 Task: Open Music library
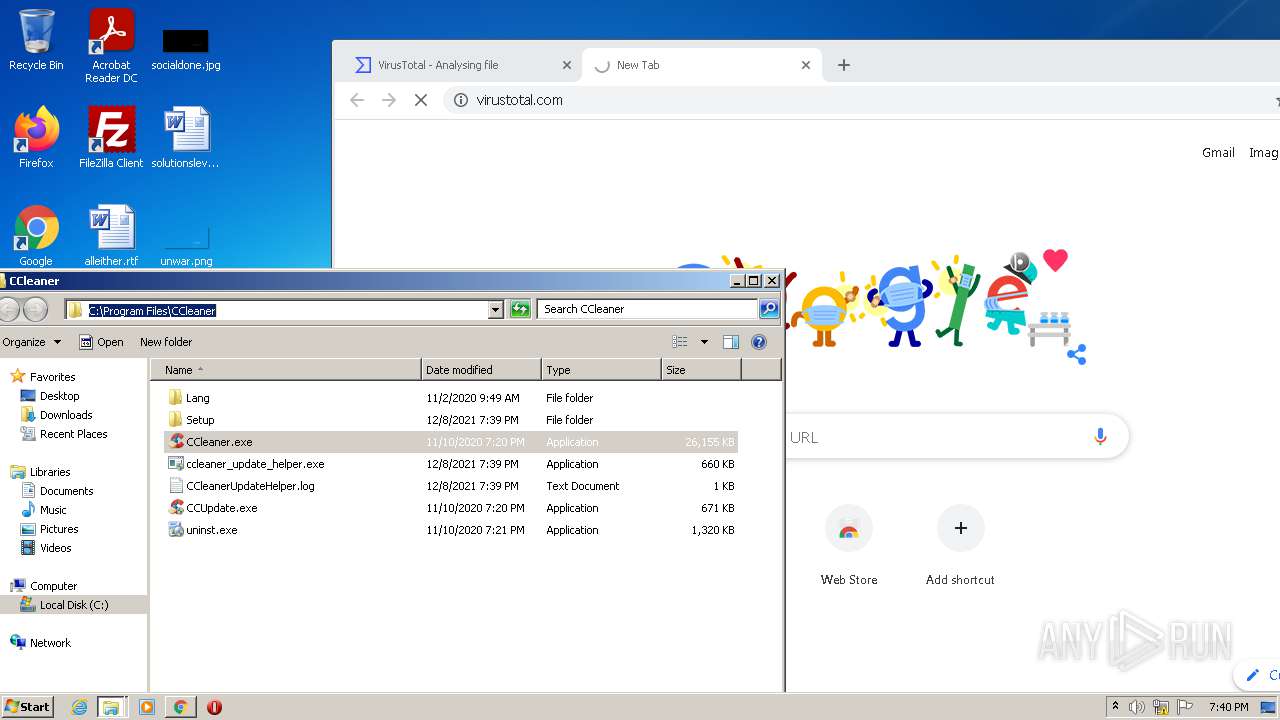(x=45, y=510)
